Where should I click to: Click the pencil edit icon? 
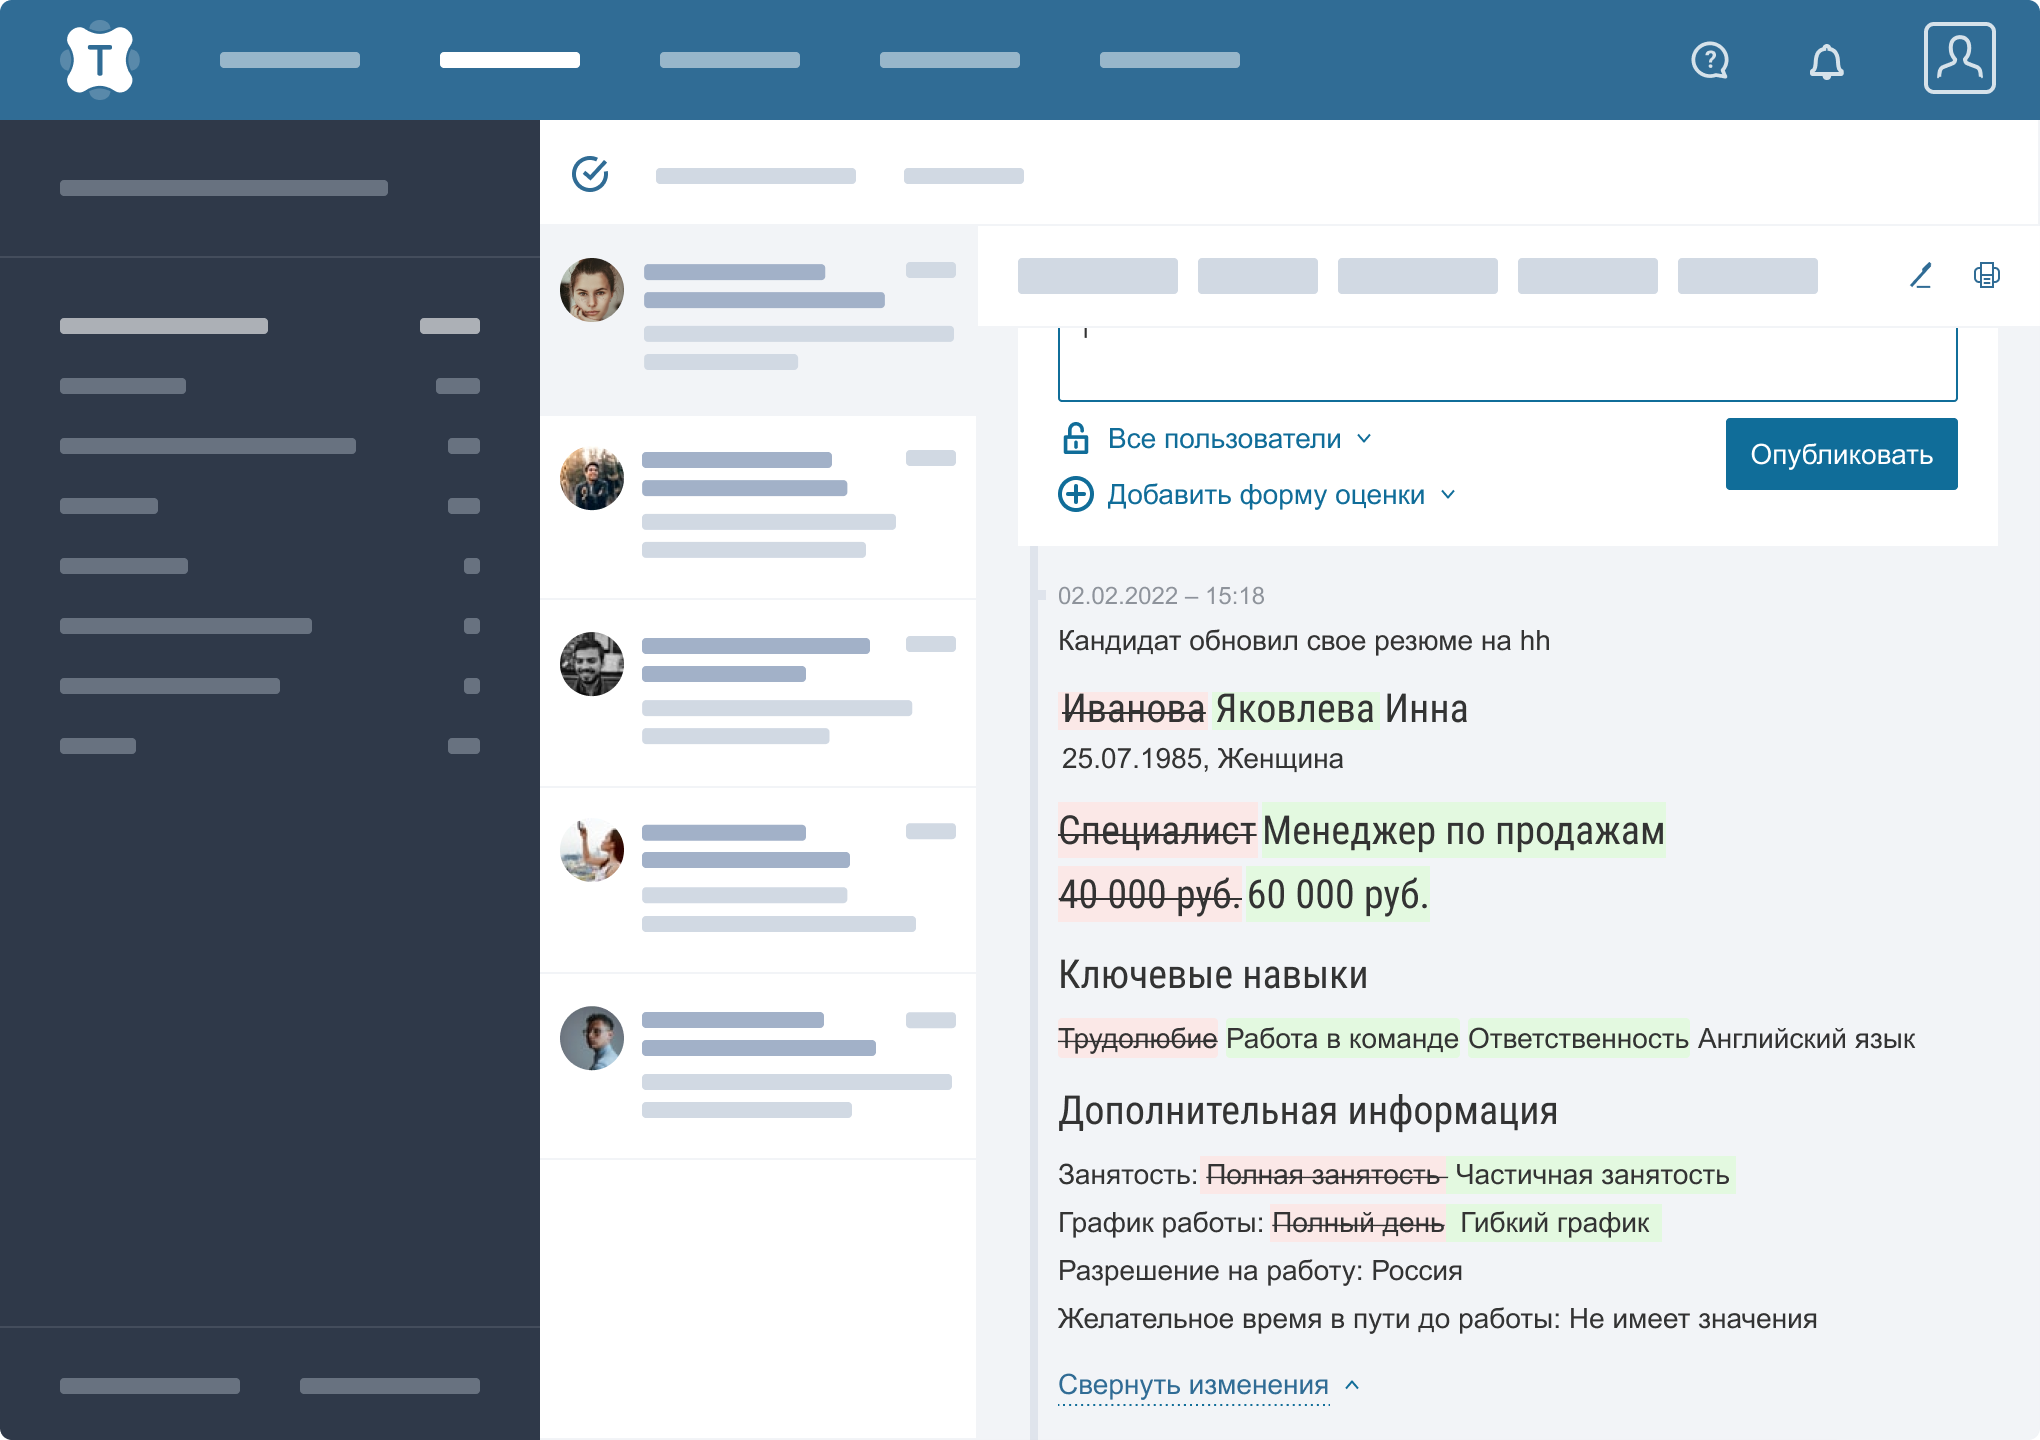1920,275
